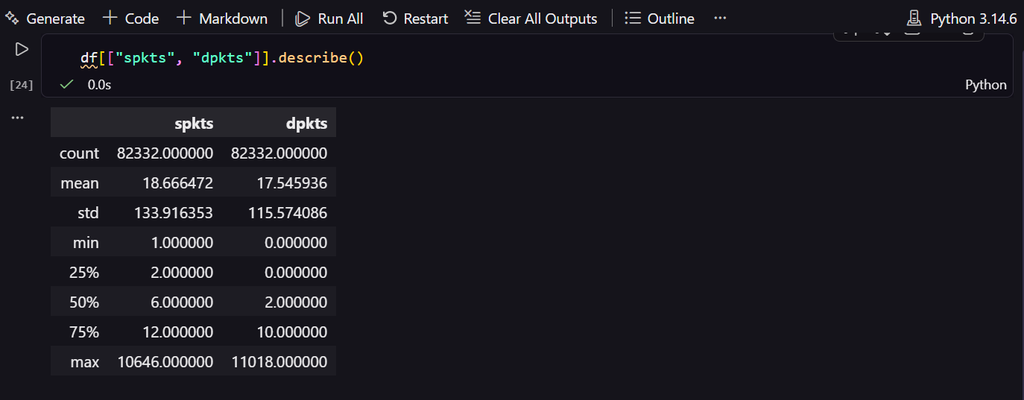Add a new Code cell
The width and height of the screenshot is (1024, 400).
(x=131, y=18)
